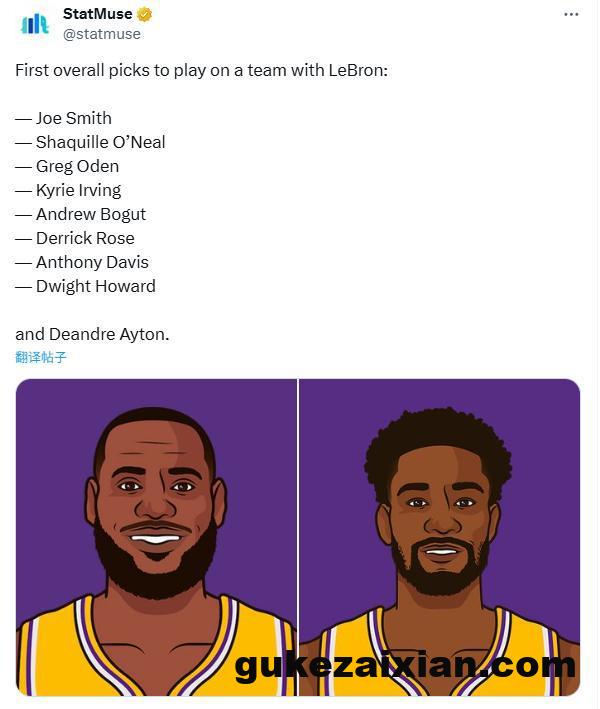Viewport: 600px width, 709px height.
Task: Open the three-dot more options menu
Action: coord(571,14)
